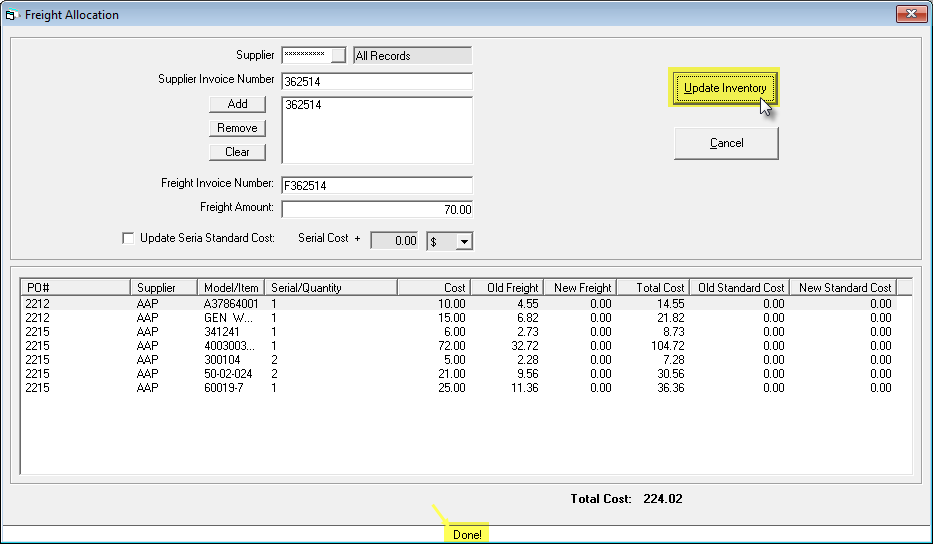Click the New Standard Cost column header
Image resolution: width=933 pixels, height=544 pixels.
843,287
